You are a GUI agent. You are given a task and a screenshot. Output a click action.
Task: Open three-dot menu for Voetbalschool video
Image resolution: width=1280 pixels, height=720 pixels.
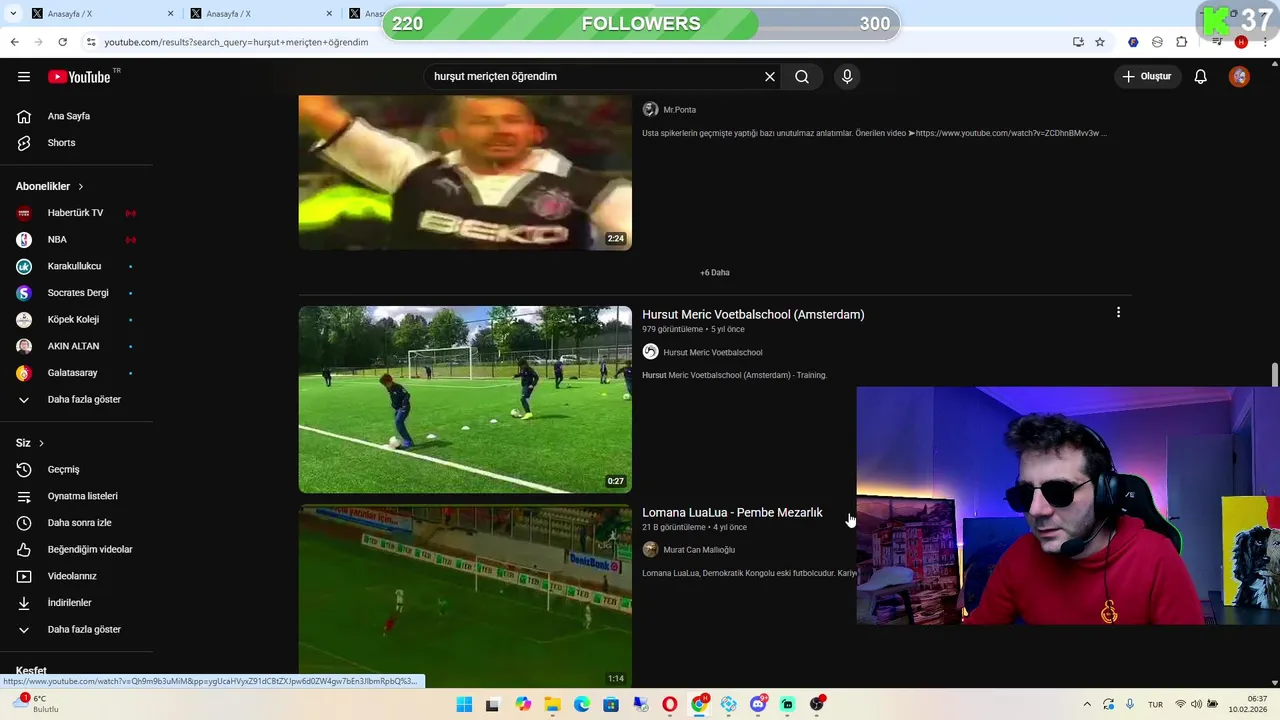pyautogui.click(x=1118, y=313)
